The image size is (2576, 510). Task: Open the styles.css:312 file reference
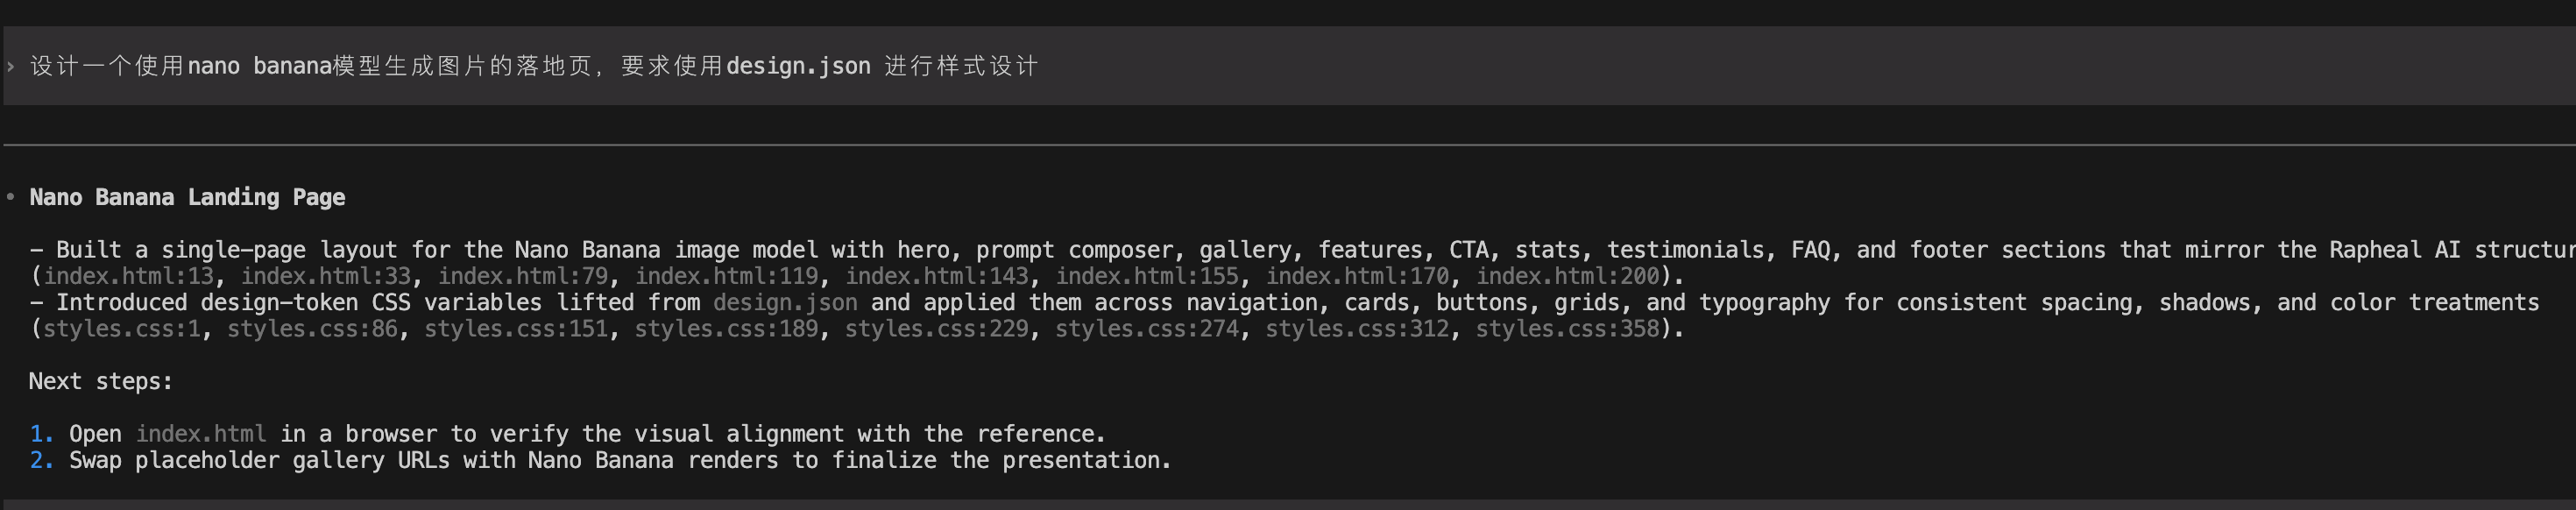[1357, 329]
